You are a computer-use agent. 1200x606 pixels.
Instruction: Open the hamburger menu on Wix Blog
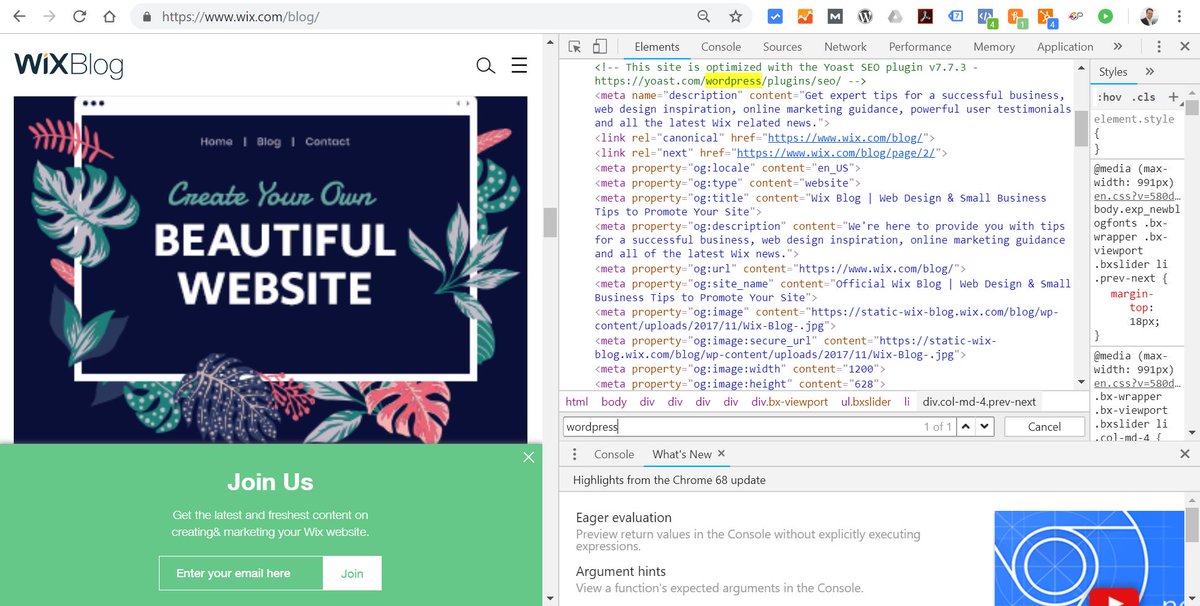(x=519, y=65)
